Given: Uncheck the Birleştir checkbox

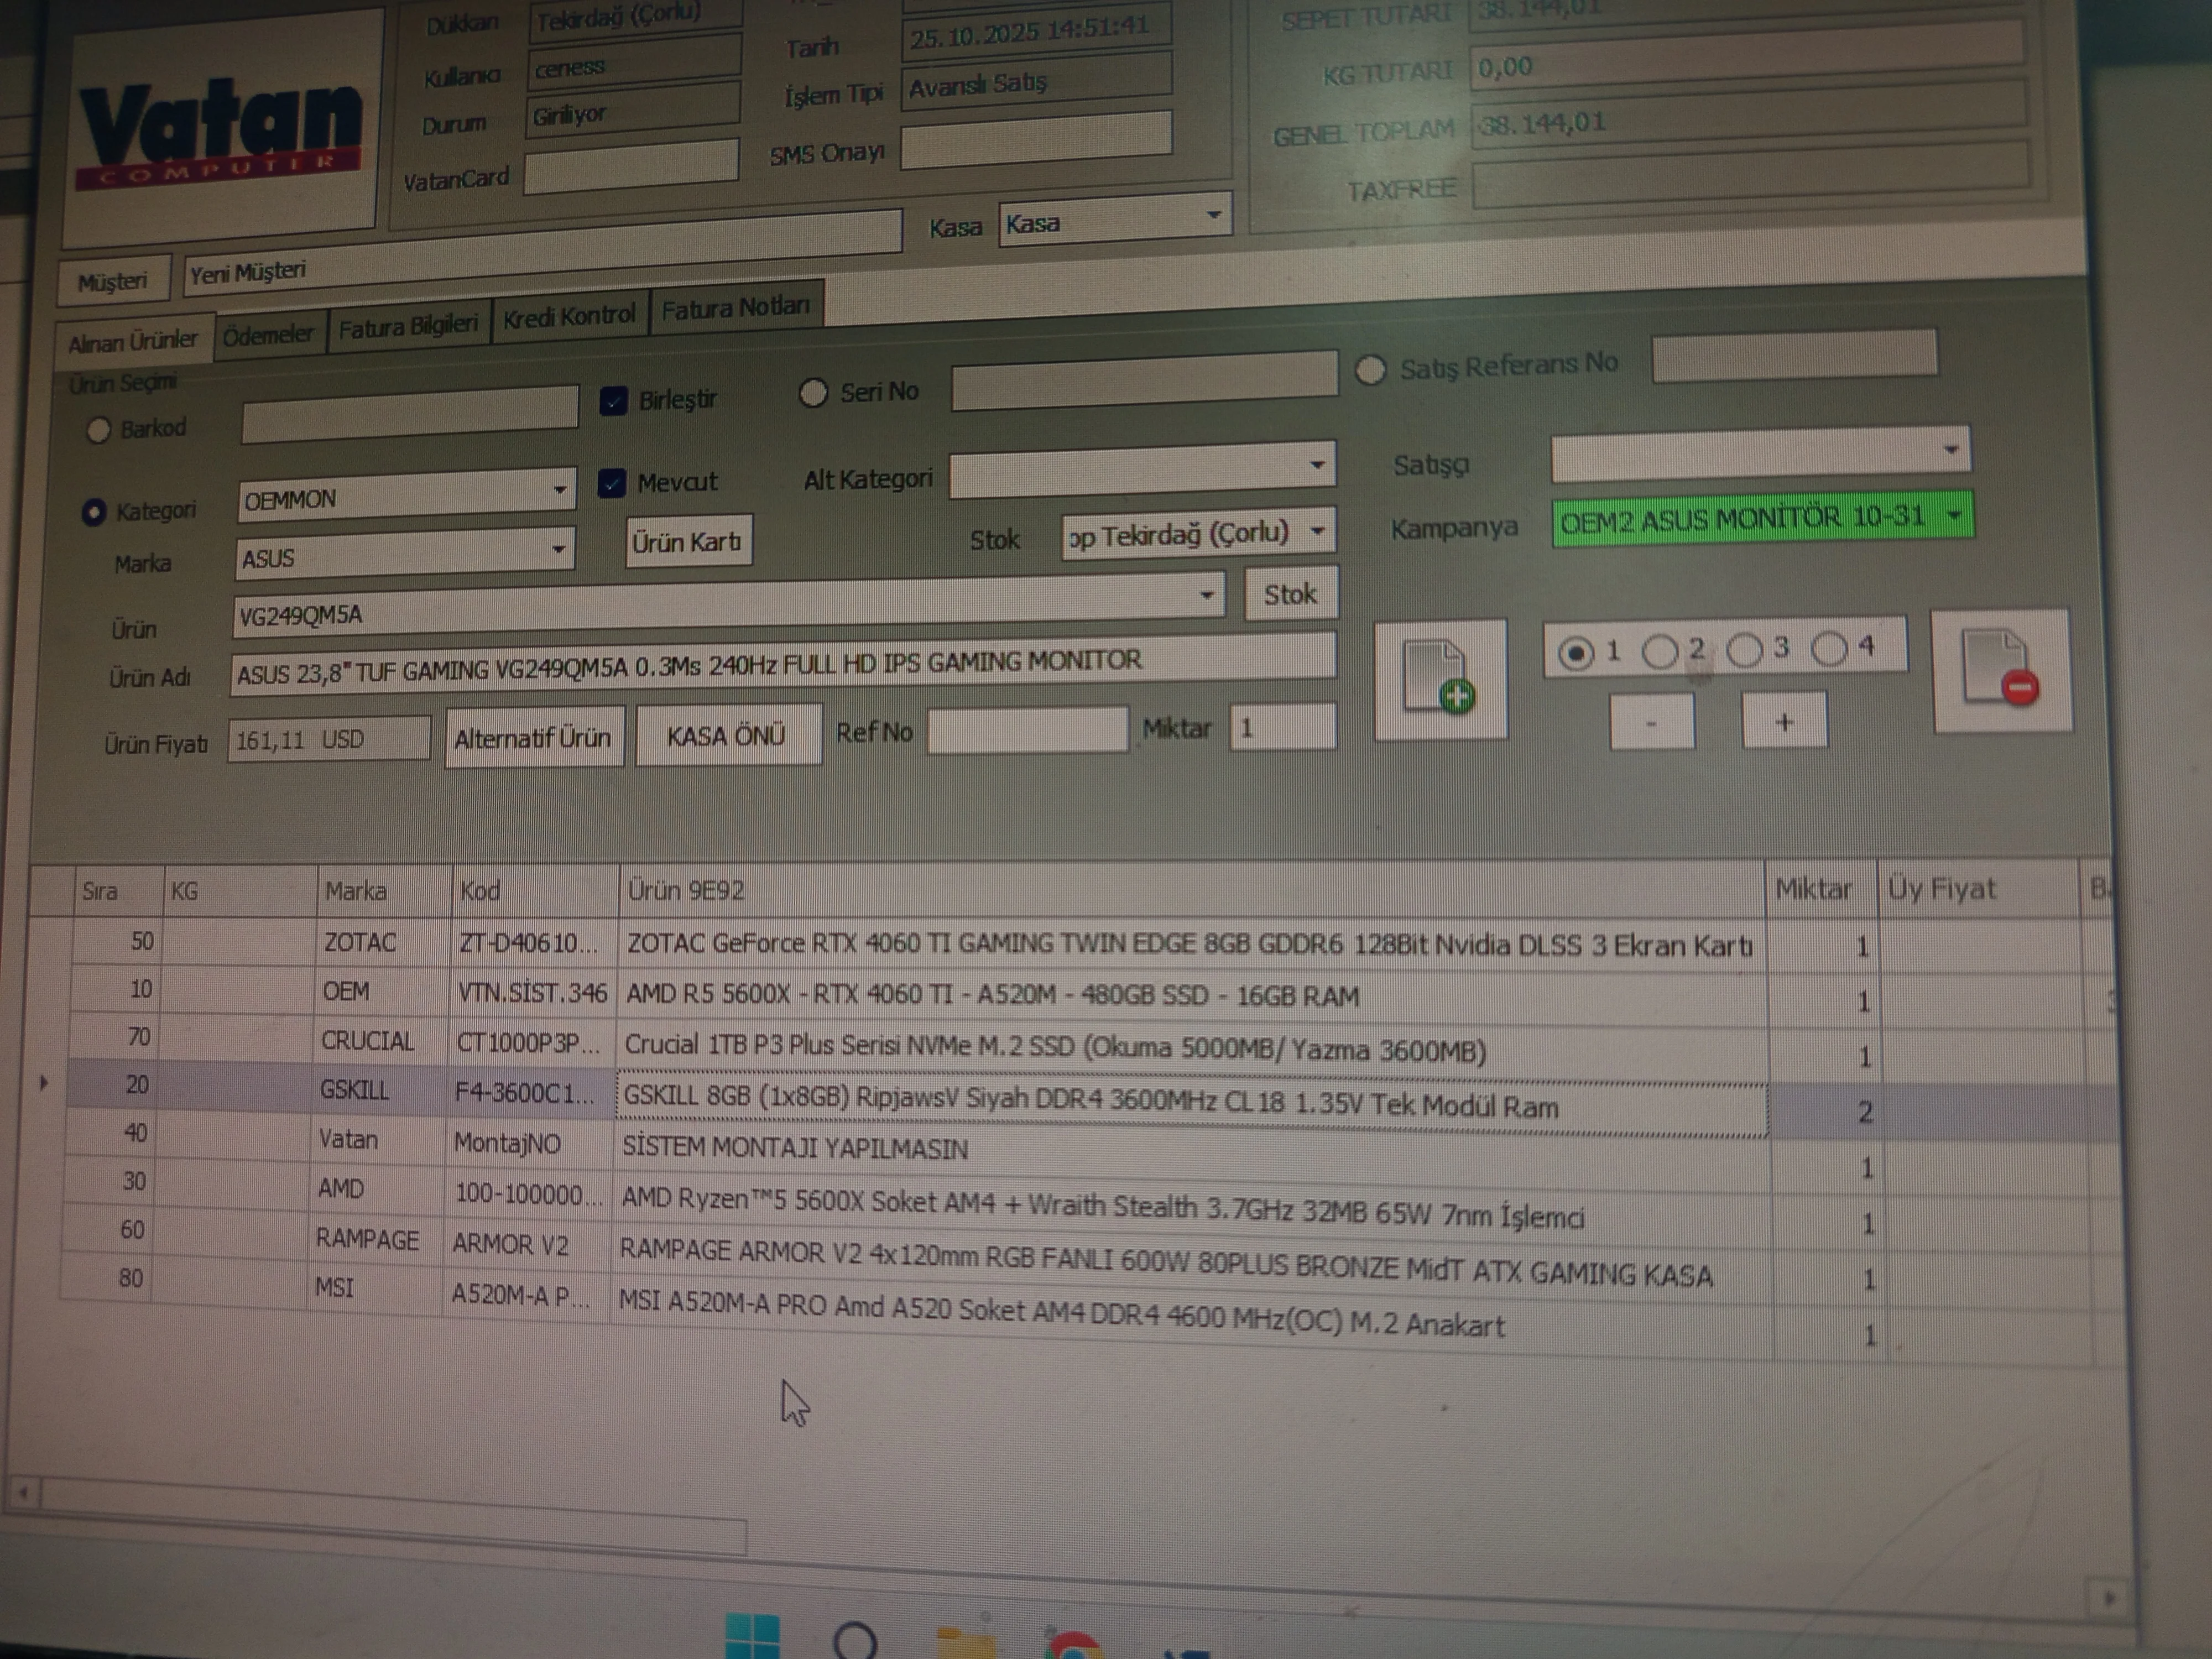Looking at the screenshot, I should tap(613, 401).
